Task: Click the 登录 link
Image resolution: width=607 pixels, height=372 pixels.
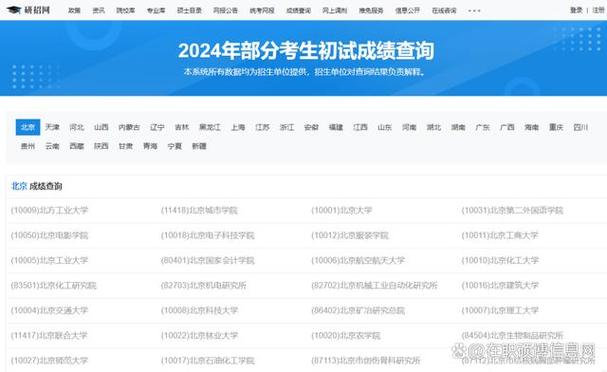Action: (576, 10)
